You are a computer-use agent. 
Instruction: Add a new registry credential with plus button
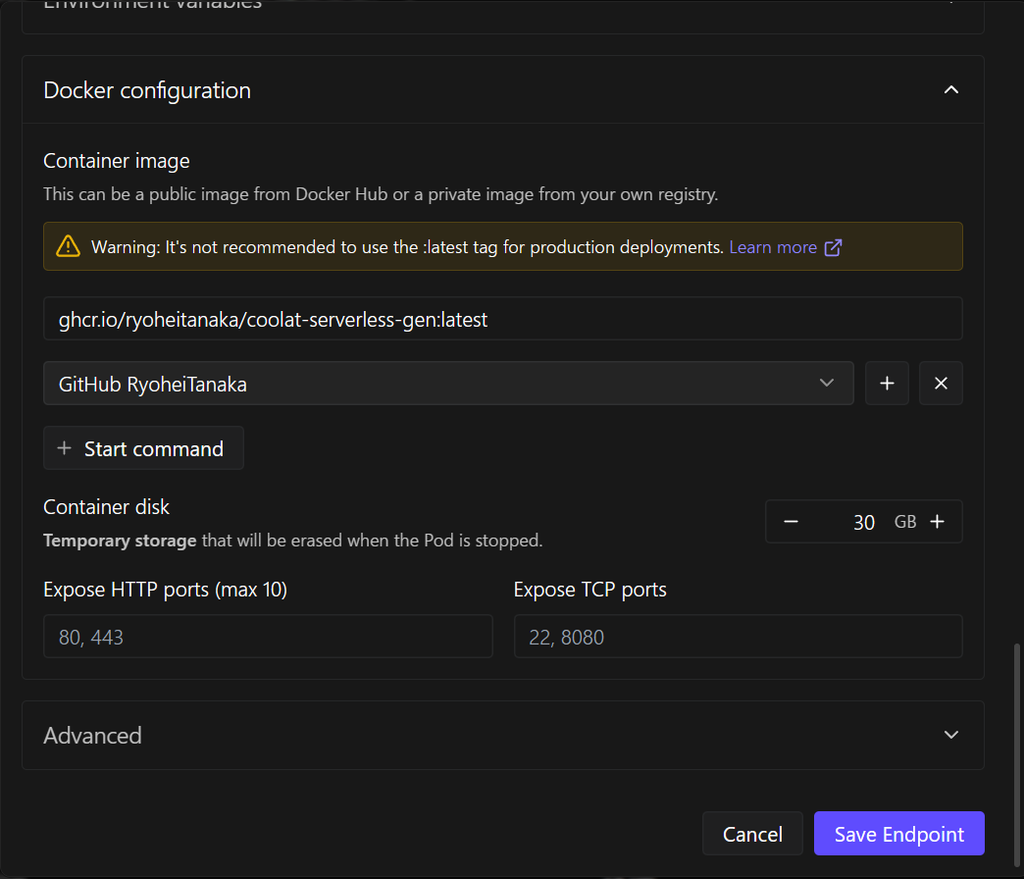click(887, 383)
